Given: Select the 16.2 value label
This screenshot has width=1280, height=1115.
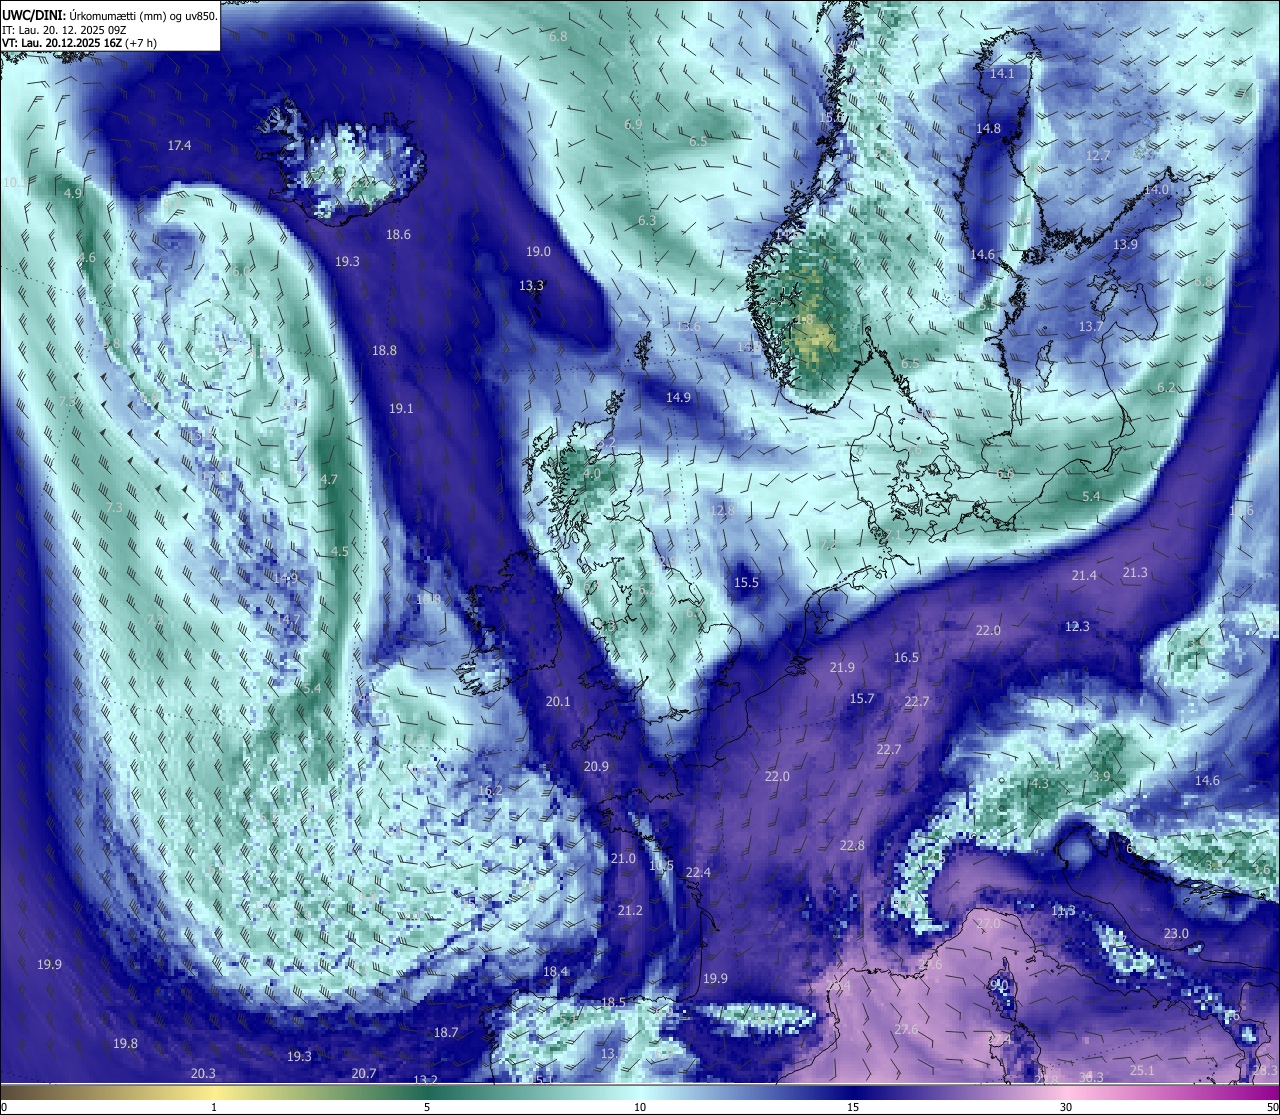Looking at the screenshot, I should point(491,791).
